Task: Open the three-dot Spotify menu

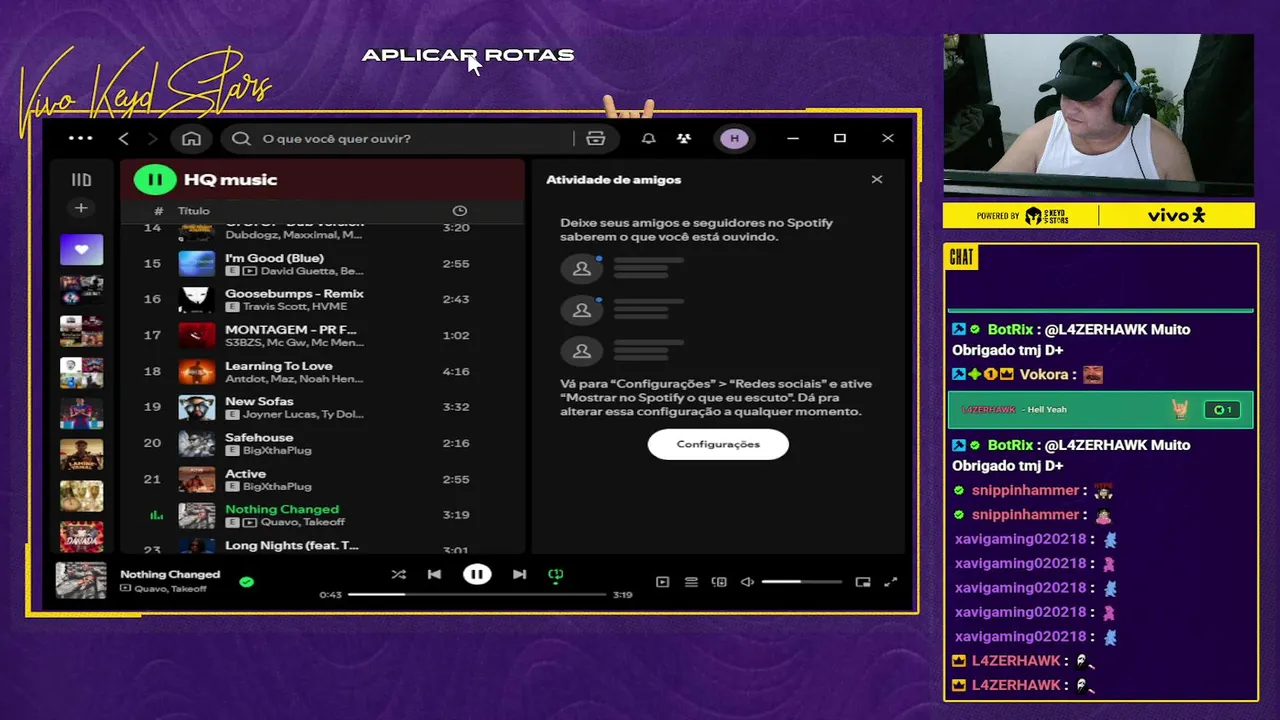Action: click(x=80, y=138)
